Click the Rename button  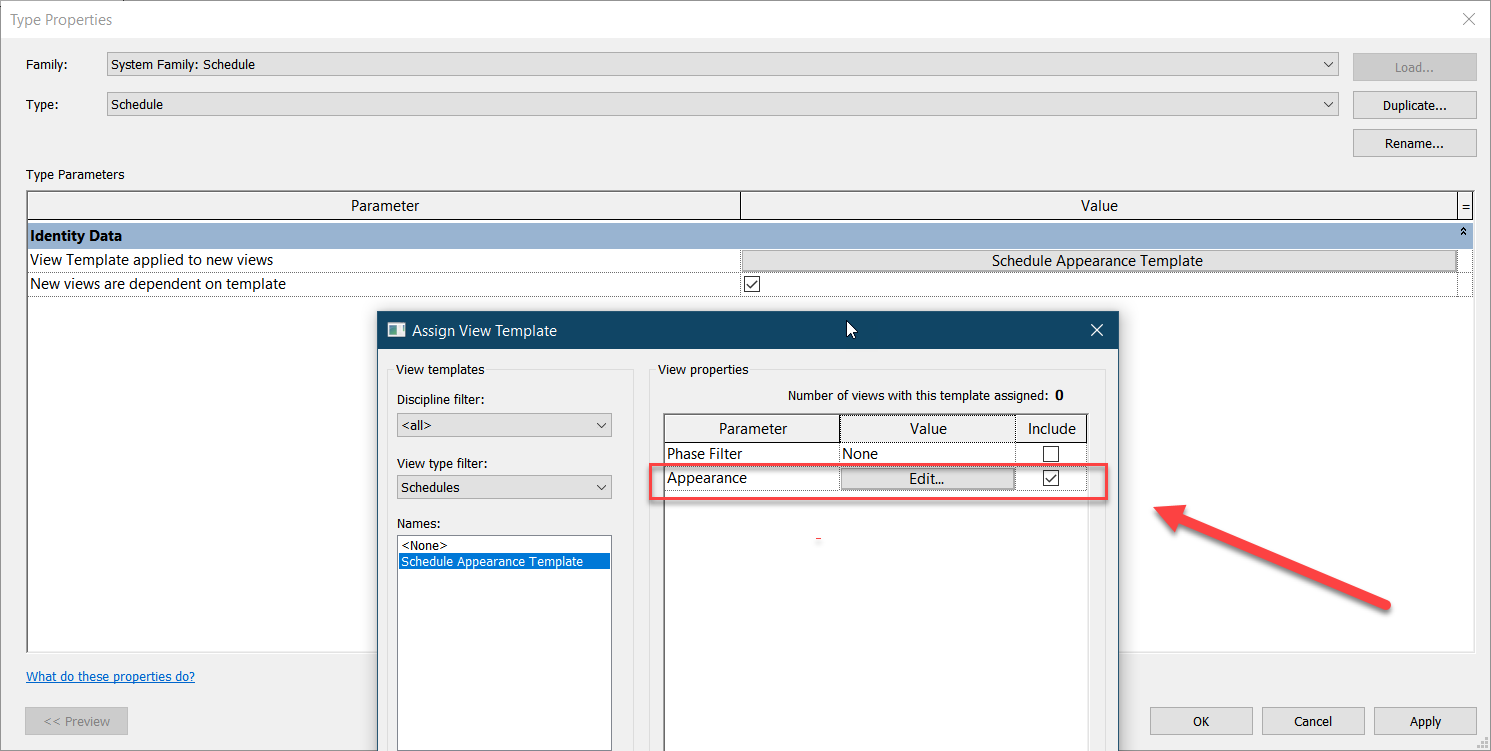pyautogui.click(x=1414, y=142)
